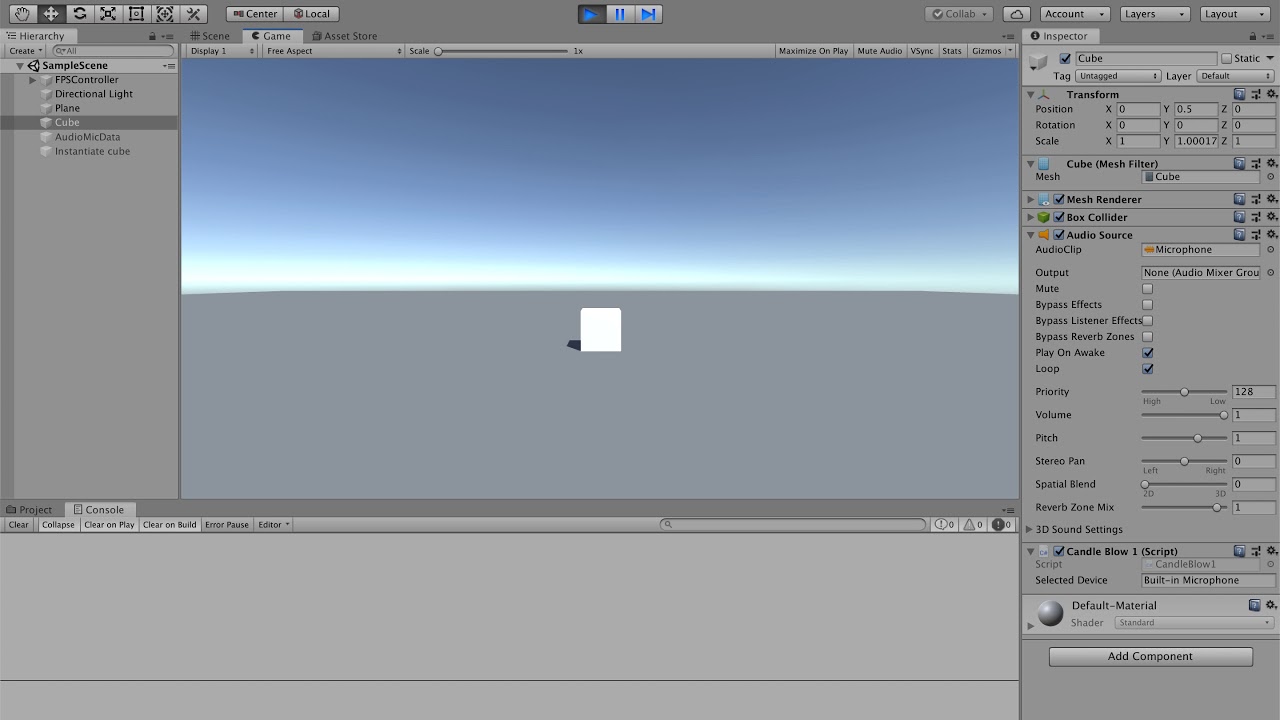
Task: Select the Scale tool
Action: coord(108,14)
